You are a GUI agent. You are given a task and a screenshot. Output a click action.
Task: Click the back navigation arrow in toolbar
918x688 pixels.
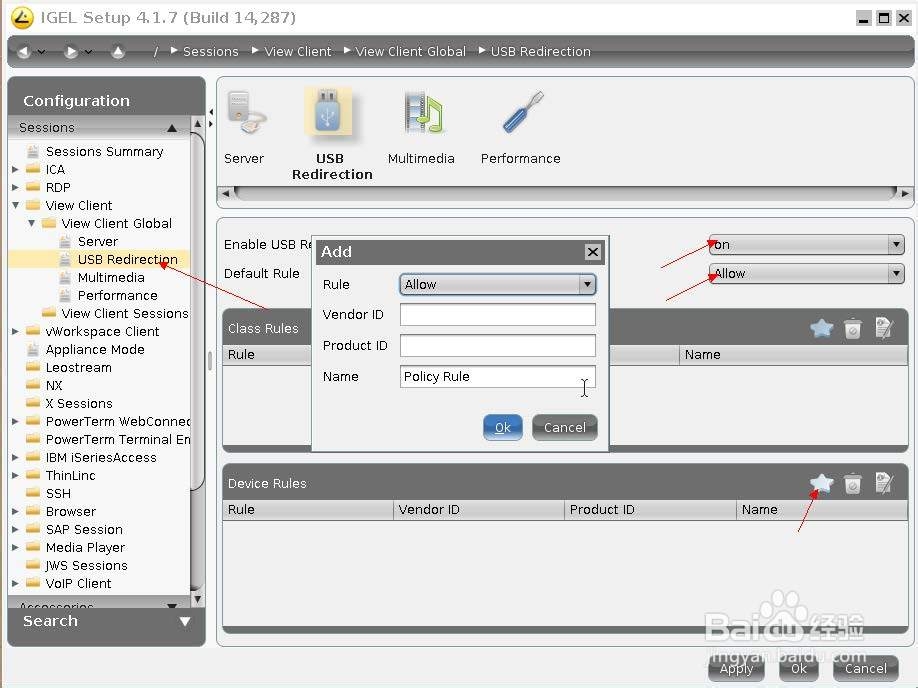point(23,52)
